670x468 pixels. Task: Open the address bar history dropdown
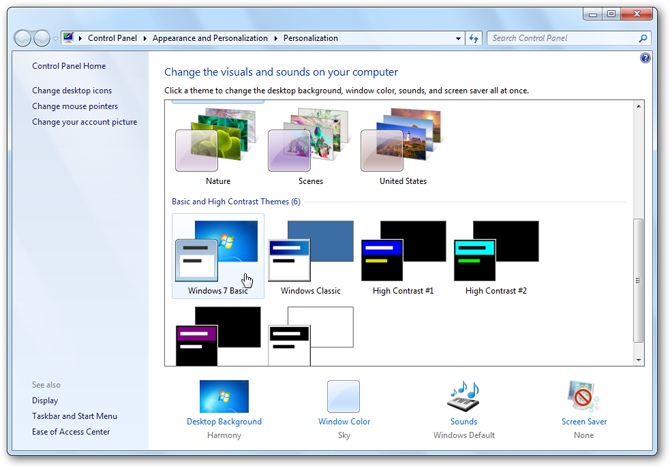click(458, 38)
